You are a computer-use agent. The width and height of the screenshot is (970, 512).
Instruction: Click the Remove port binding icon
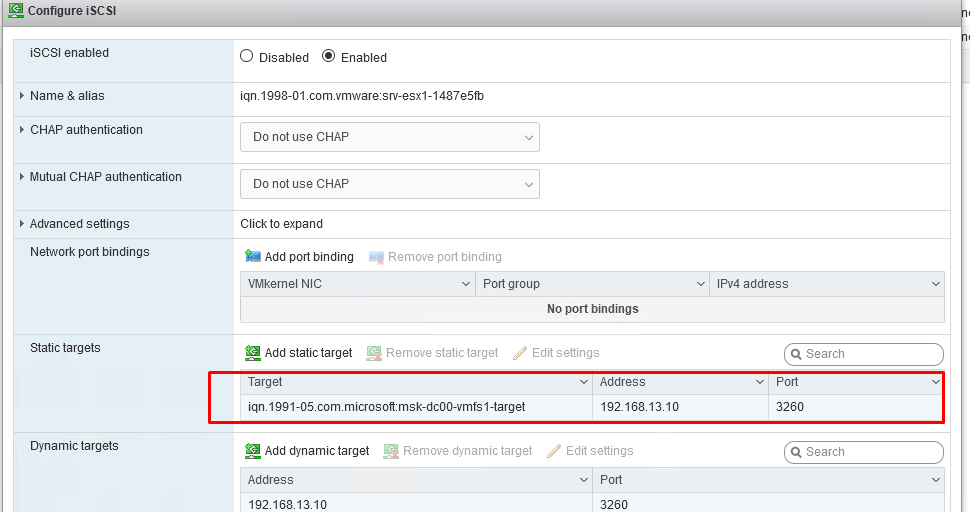click(x=376, y=257)
